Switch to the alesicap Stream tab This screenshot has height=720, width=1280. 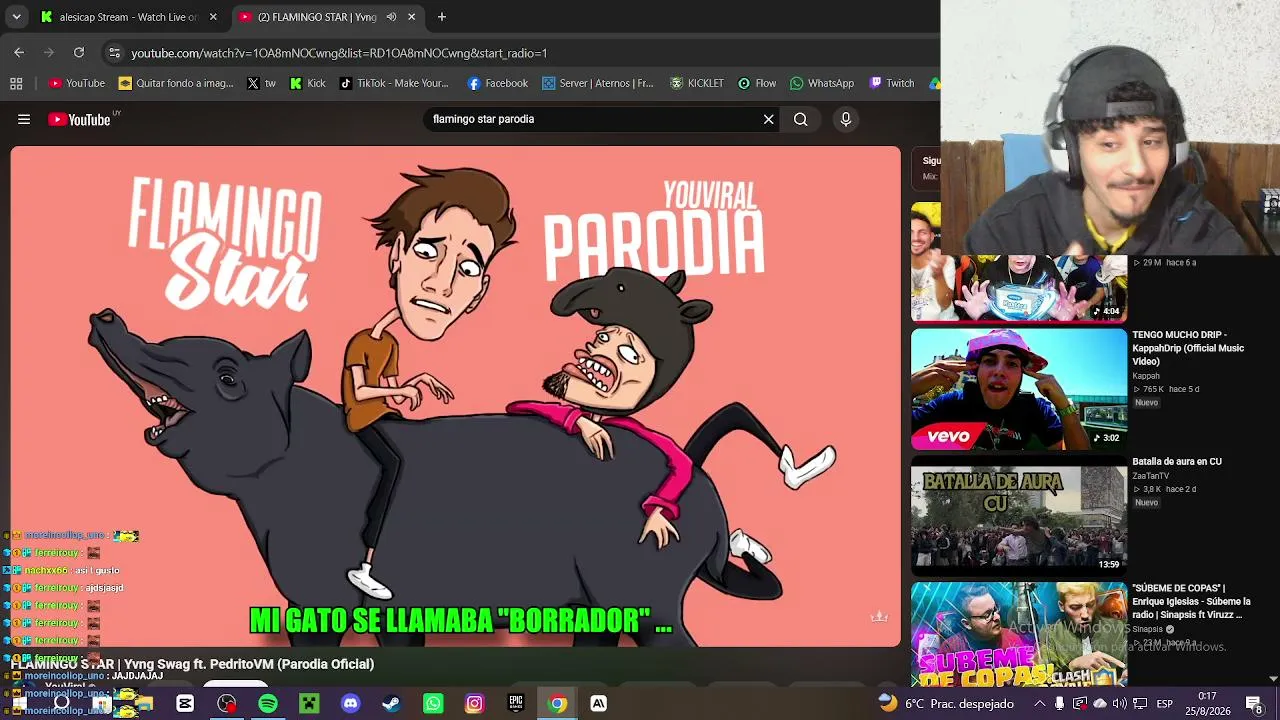[129, 17]
